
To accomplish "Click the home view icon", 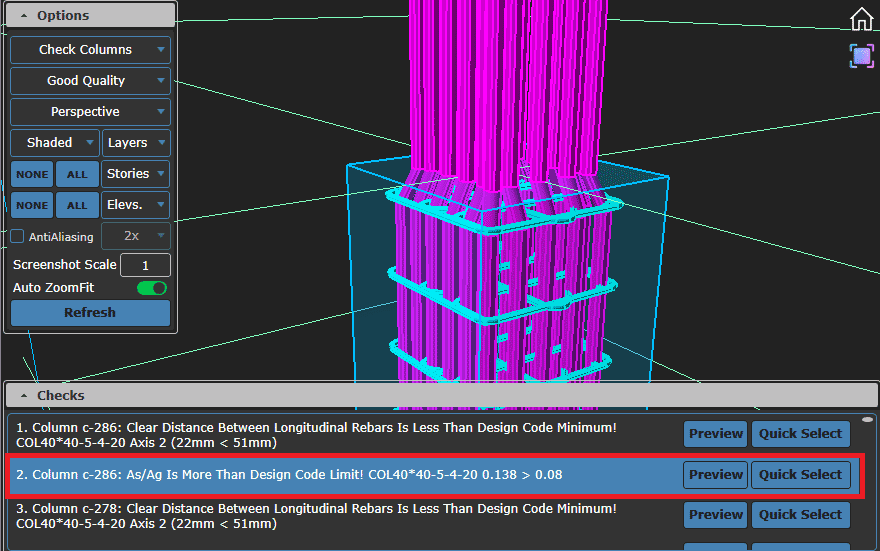I will [861, 19].
